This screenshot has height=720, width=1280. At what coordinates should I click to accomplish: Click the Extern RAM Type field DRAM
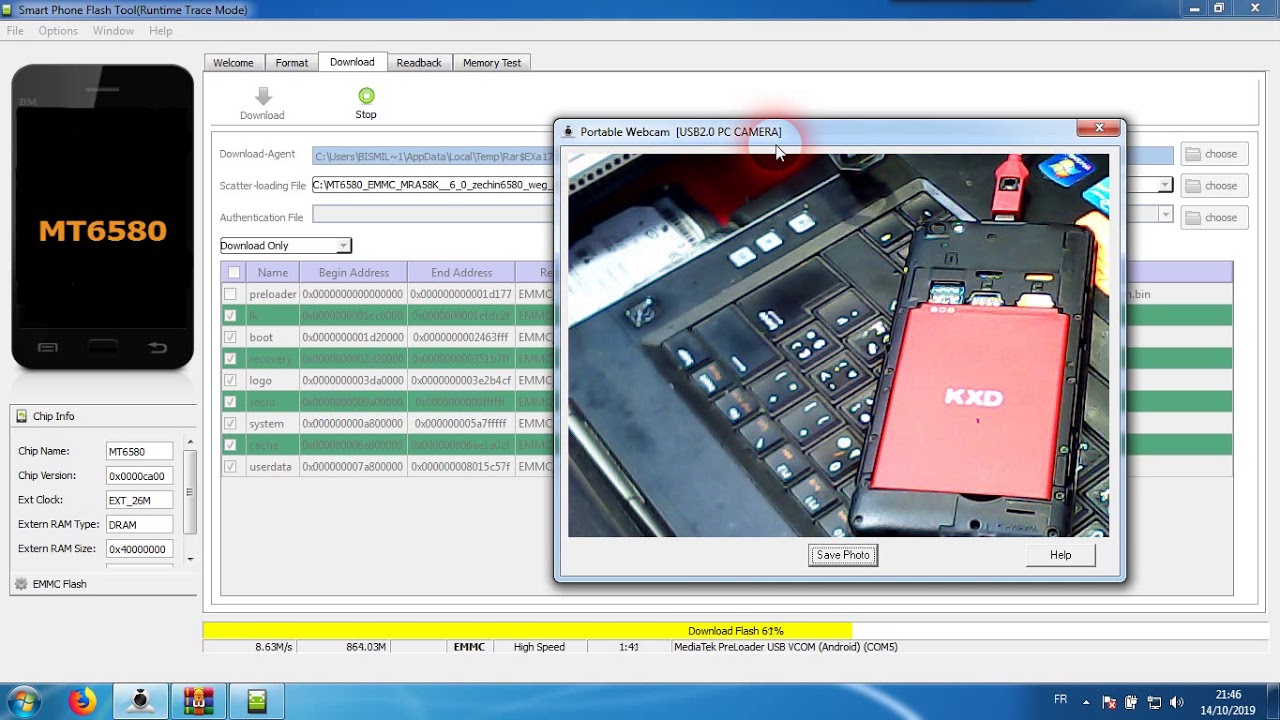pyautogui.click(x=140, y=524)
